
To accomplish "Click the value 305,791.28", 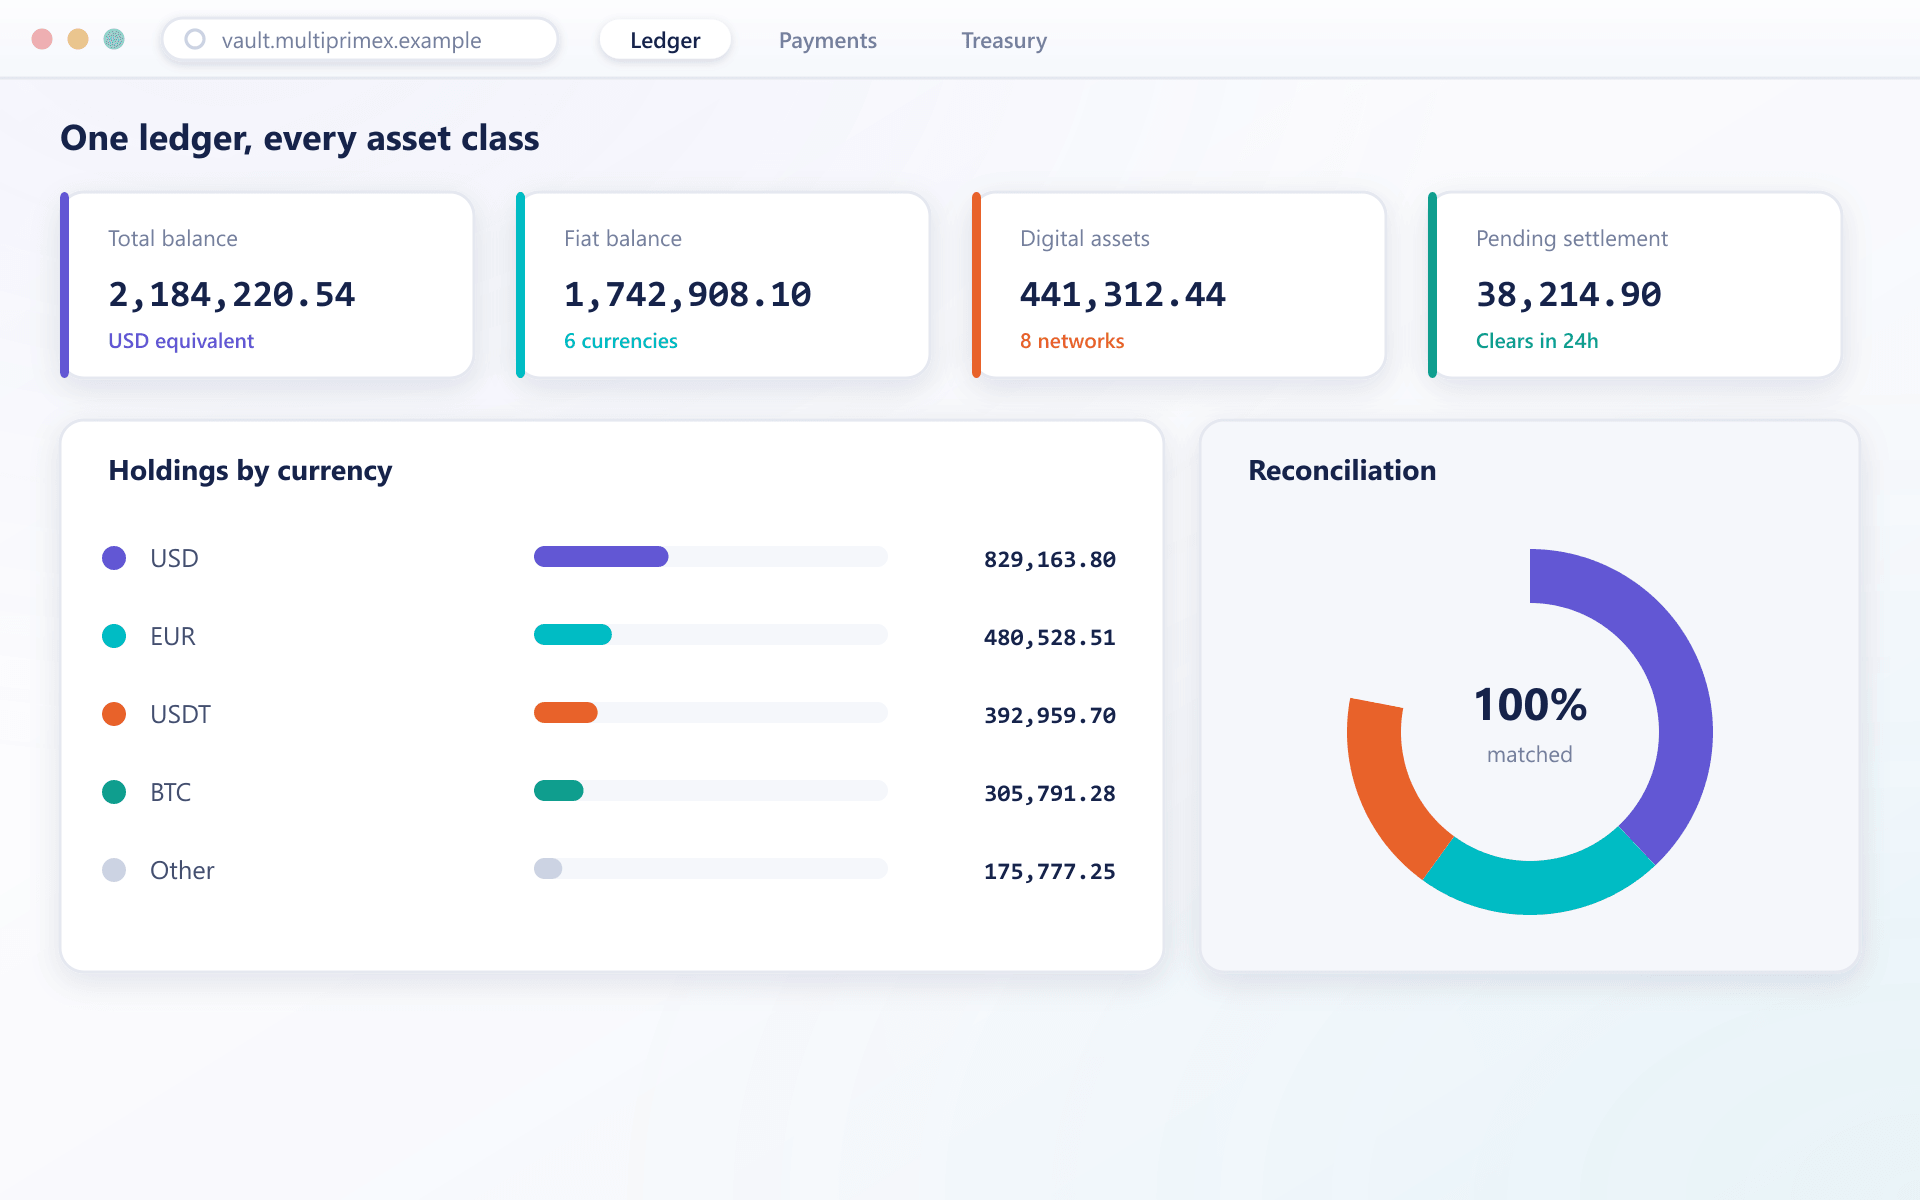I will tap(1050, 794).
